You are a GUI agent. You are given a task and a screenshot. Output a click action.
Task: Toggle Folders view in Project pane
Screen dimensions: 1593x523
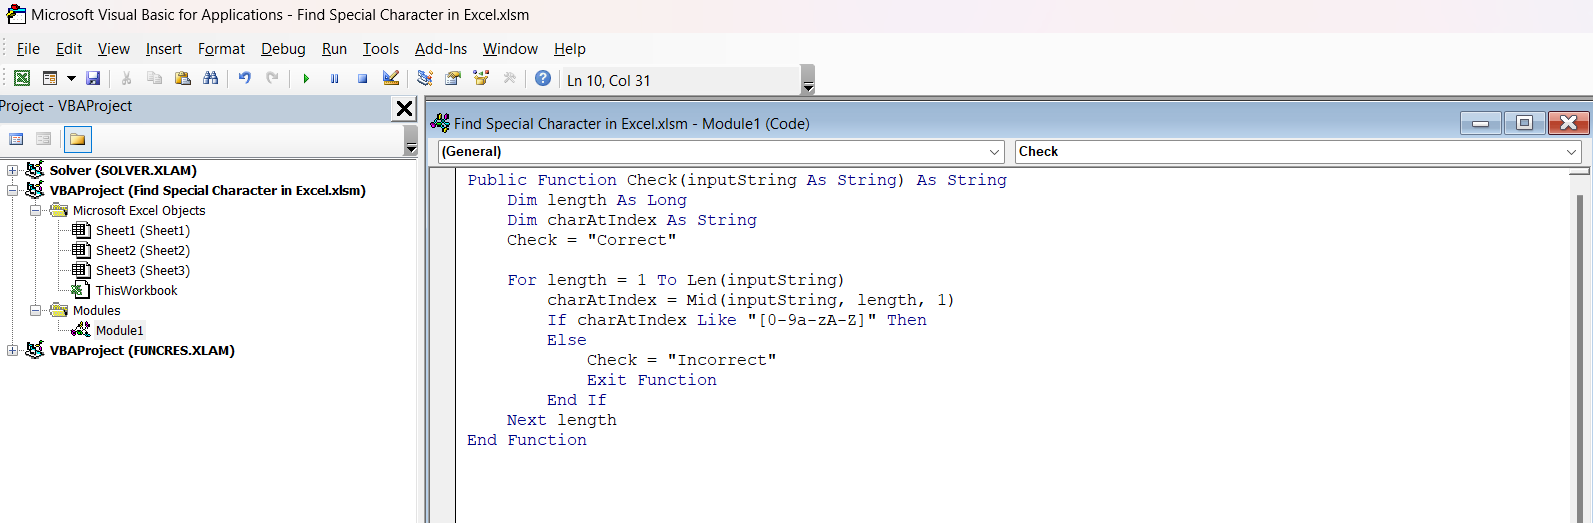(78, 139)
